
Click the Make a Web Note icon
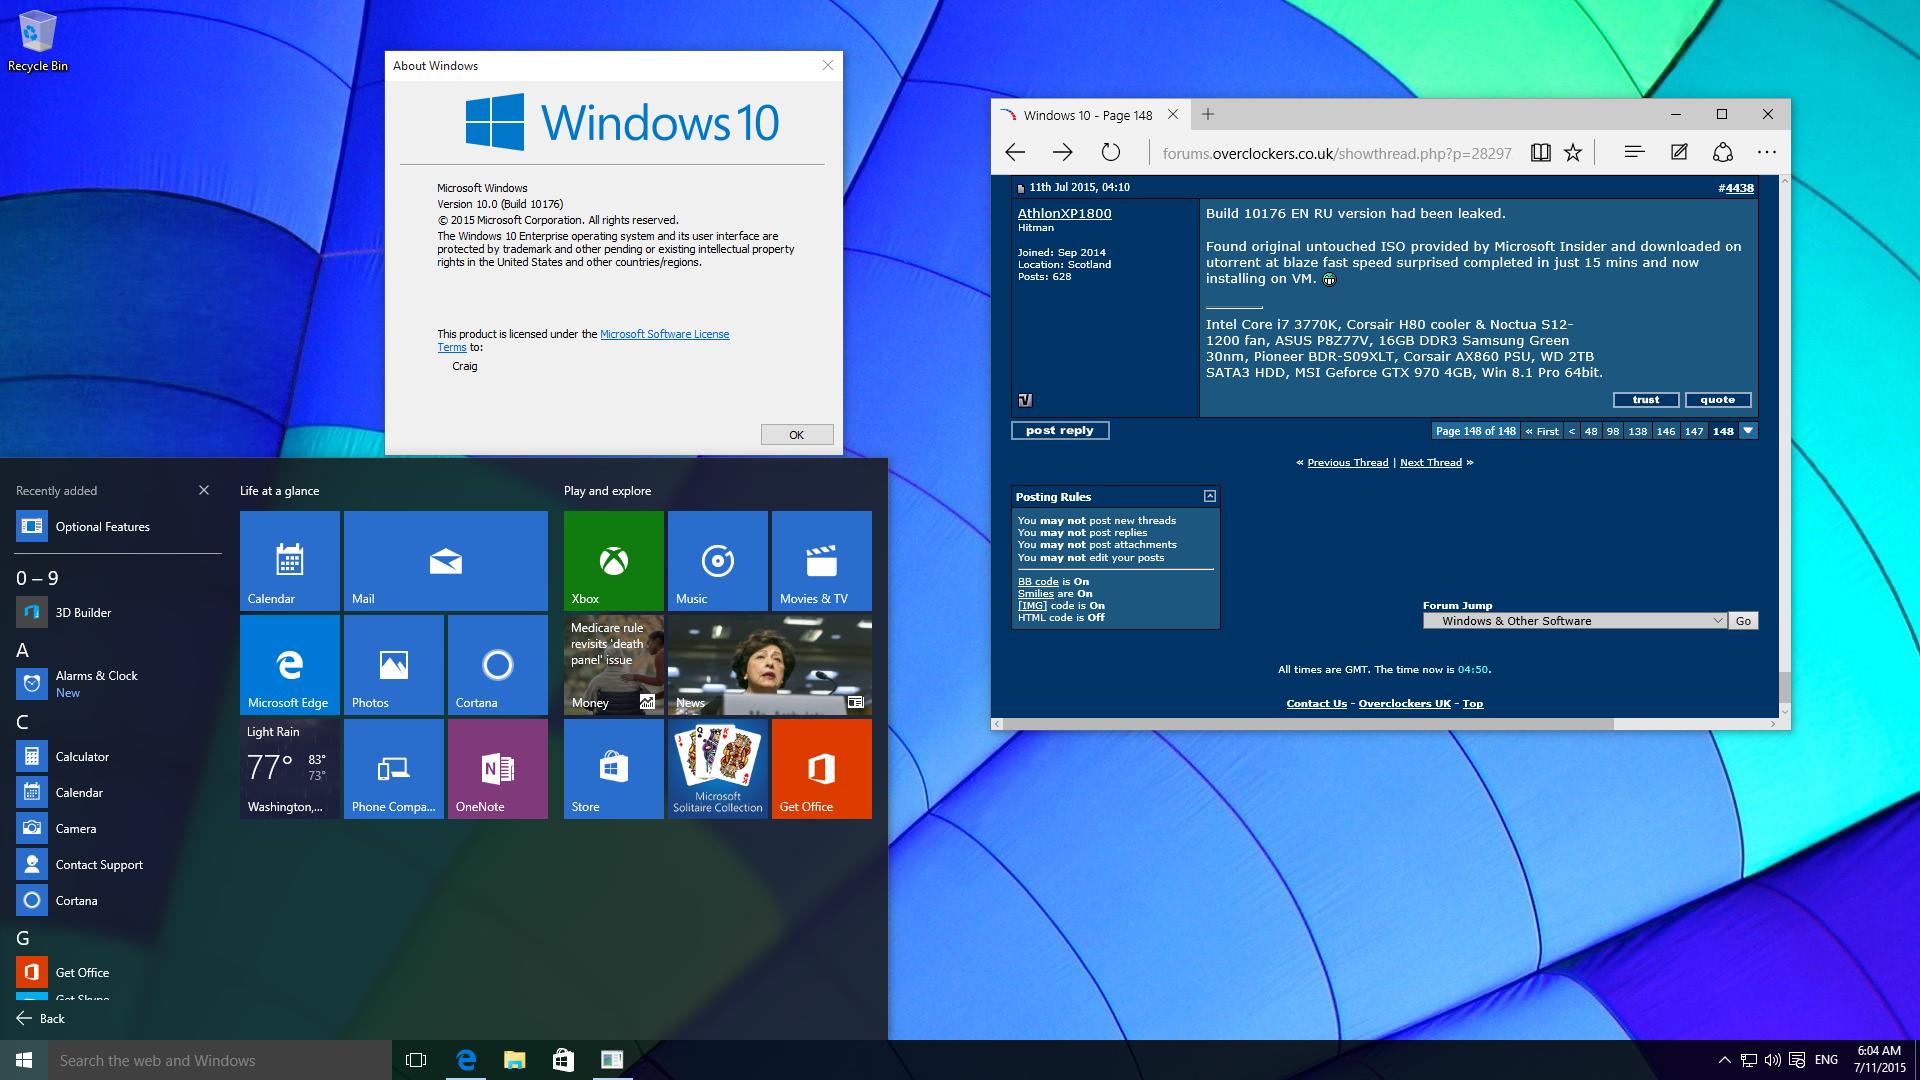(1679, 152)
